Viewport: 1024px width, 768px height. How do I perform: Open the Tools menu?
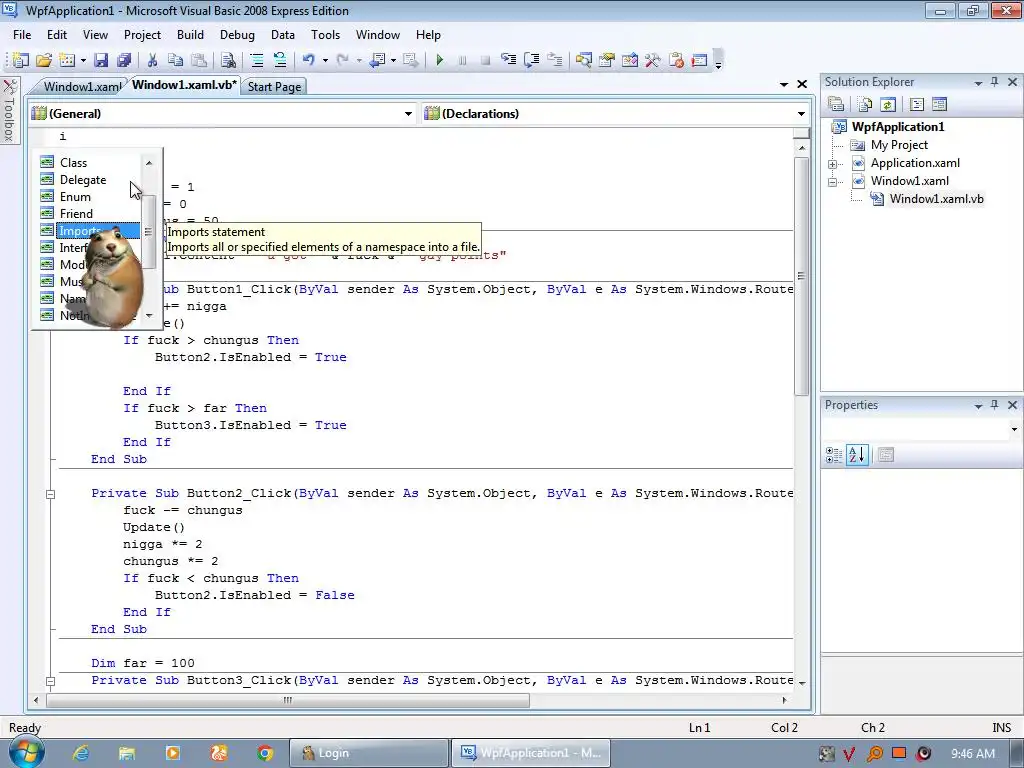325,35
